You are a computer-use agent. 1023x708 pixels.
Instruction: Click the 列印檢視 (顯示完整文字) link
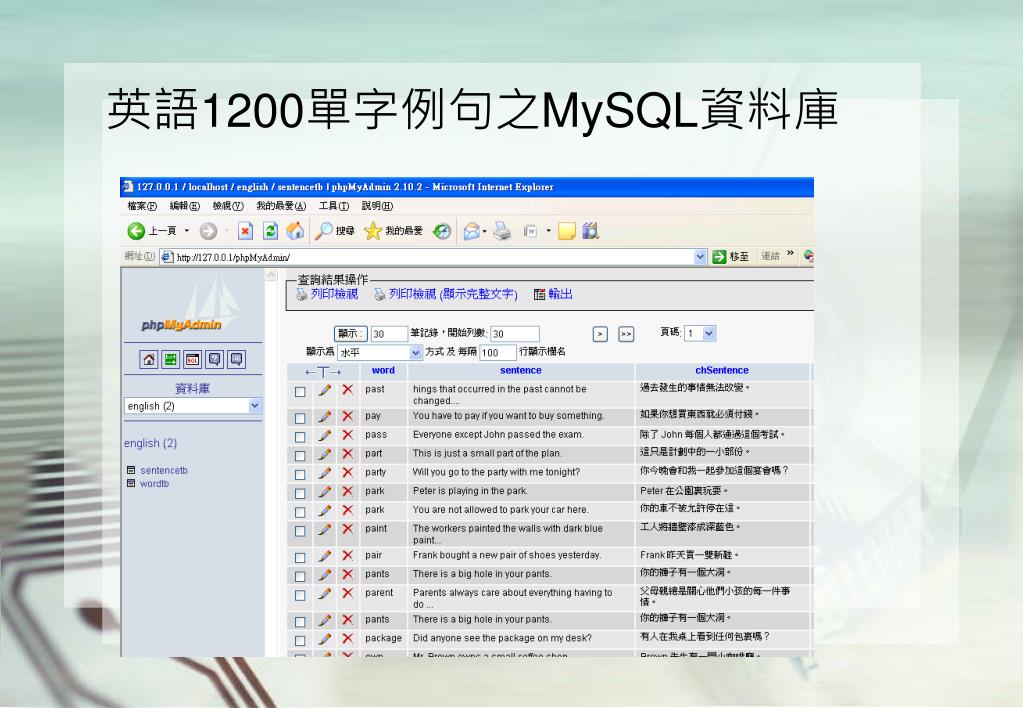click(x=453, y=294)
